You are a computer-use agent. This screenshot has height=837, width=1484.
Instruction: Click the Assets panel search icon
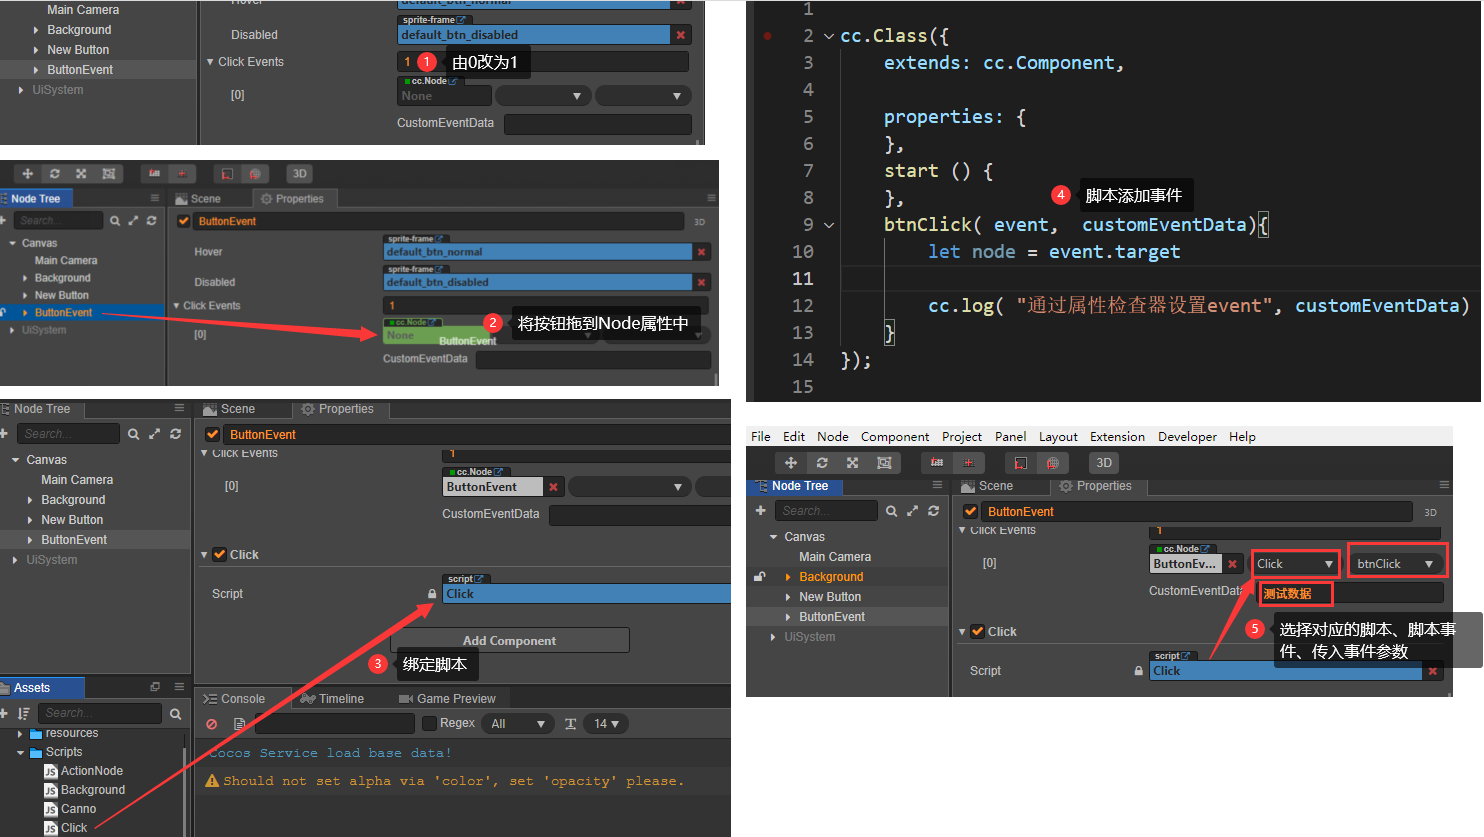pyautogui.click(x=175, y=713)
